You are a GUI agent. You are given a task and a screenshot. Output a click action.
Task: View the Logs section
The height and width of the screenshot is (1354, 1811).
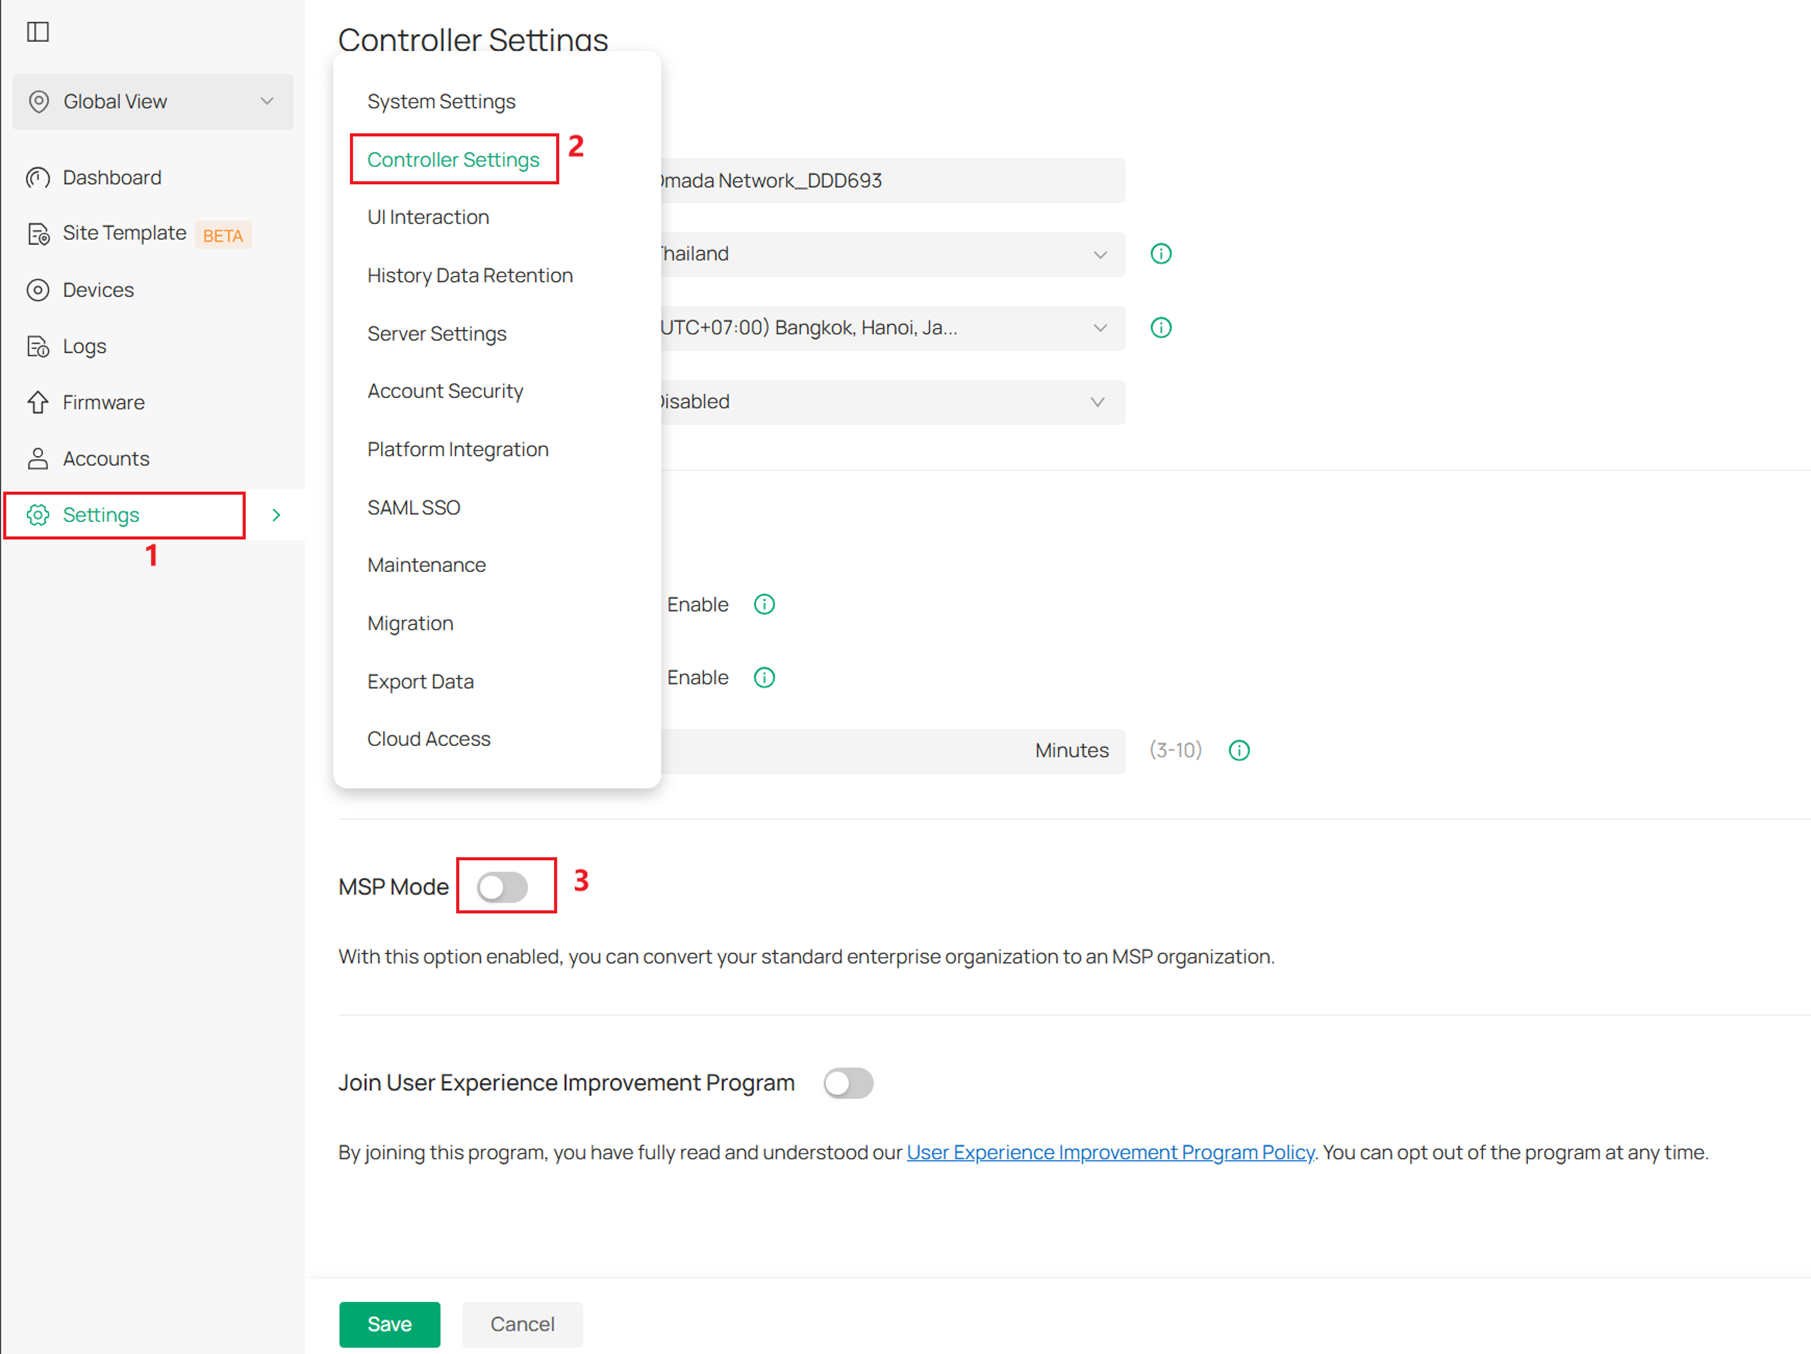tap(84, 345)
